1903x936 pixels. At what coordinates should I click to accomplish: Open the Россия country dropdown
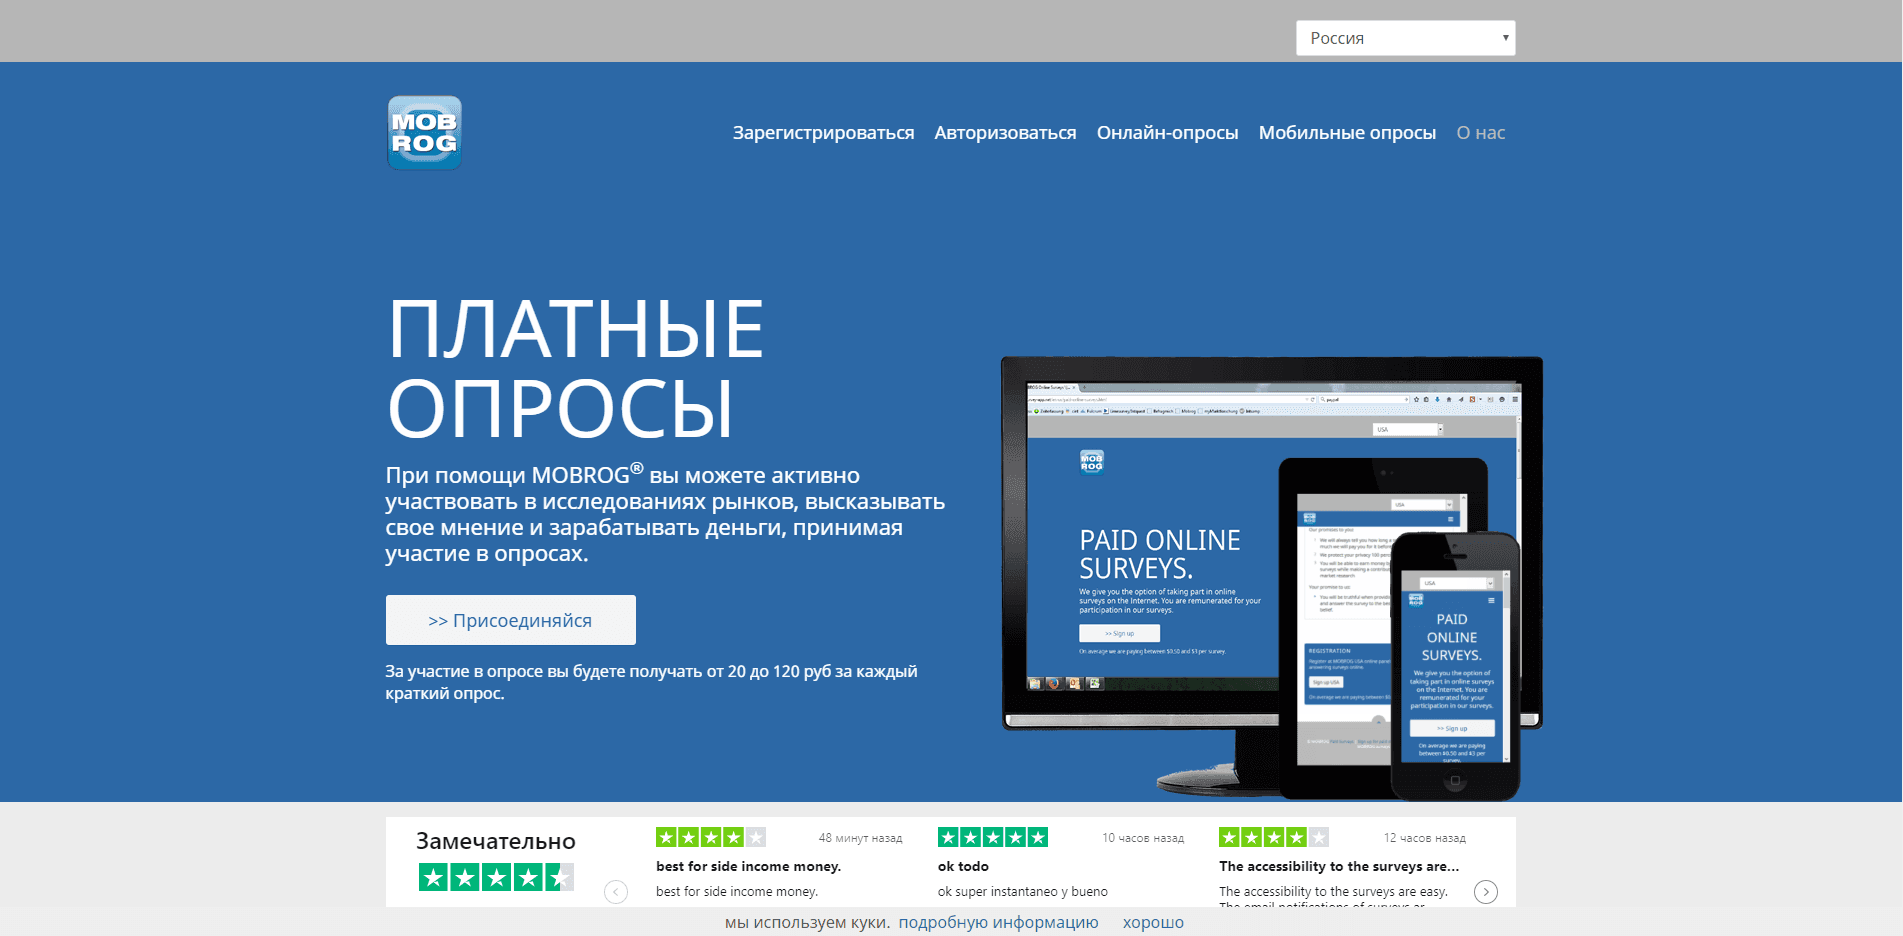(1404, 38)
